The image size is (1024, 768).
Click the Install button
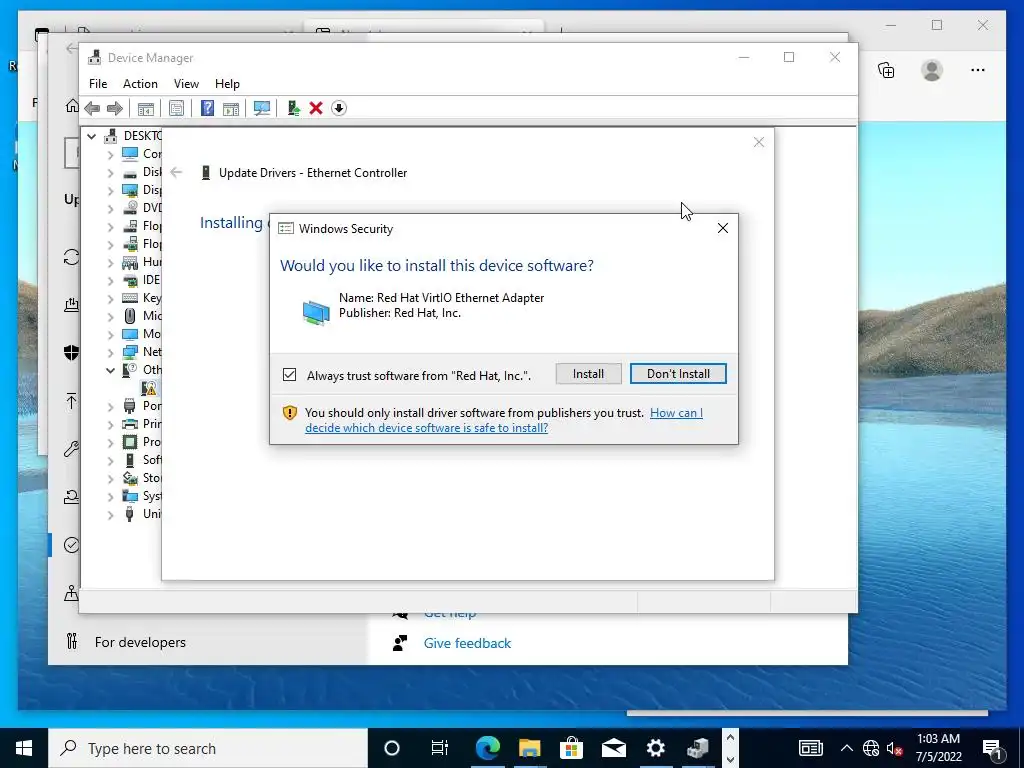pos(588,374)
